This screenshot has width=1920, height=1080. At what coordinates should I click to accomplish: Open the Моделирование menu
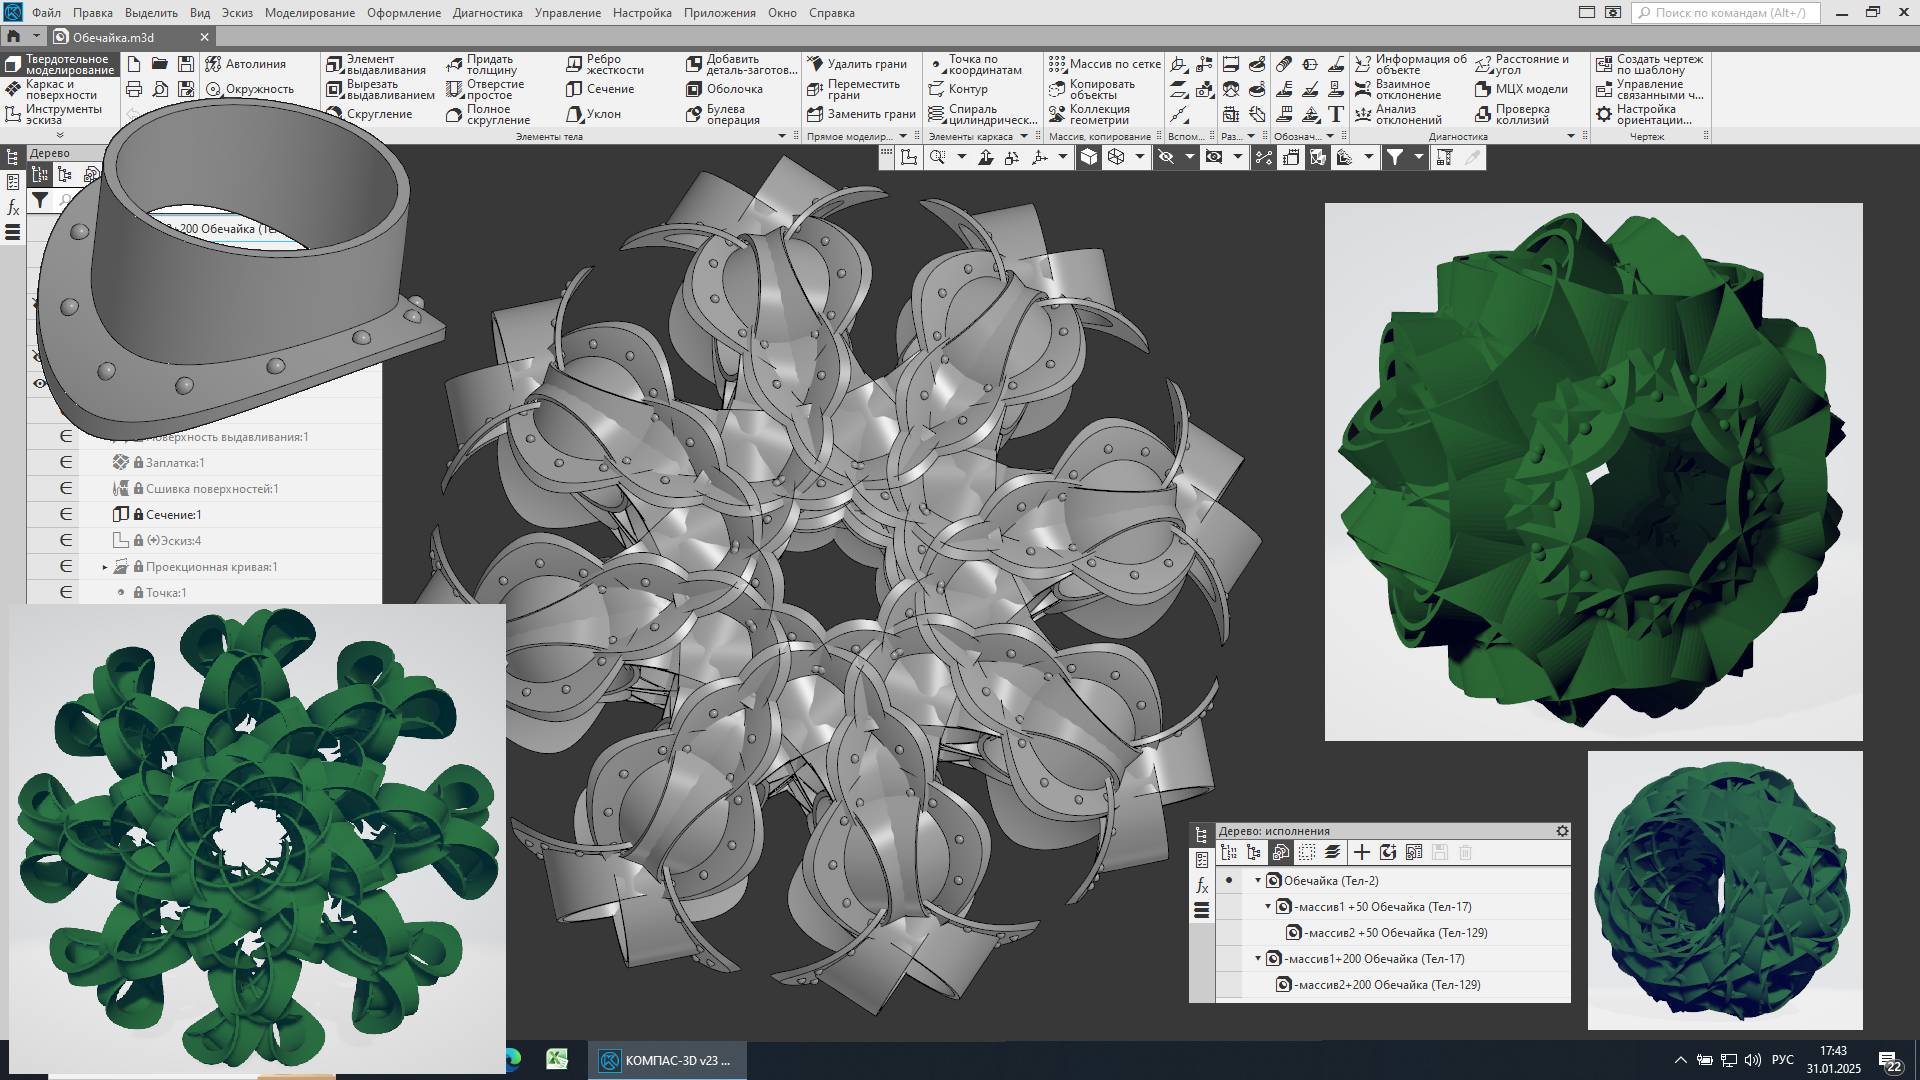coord(309,13)
